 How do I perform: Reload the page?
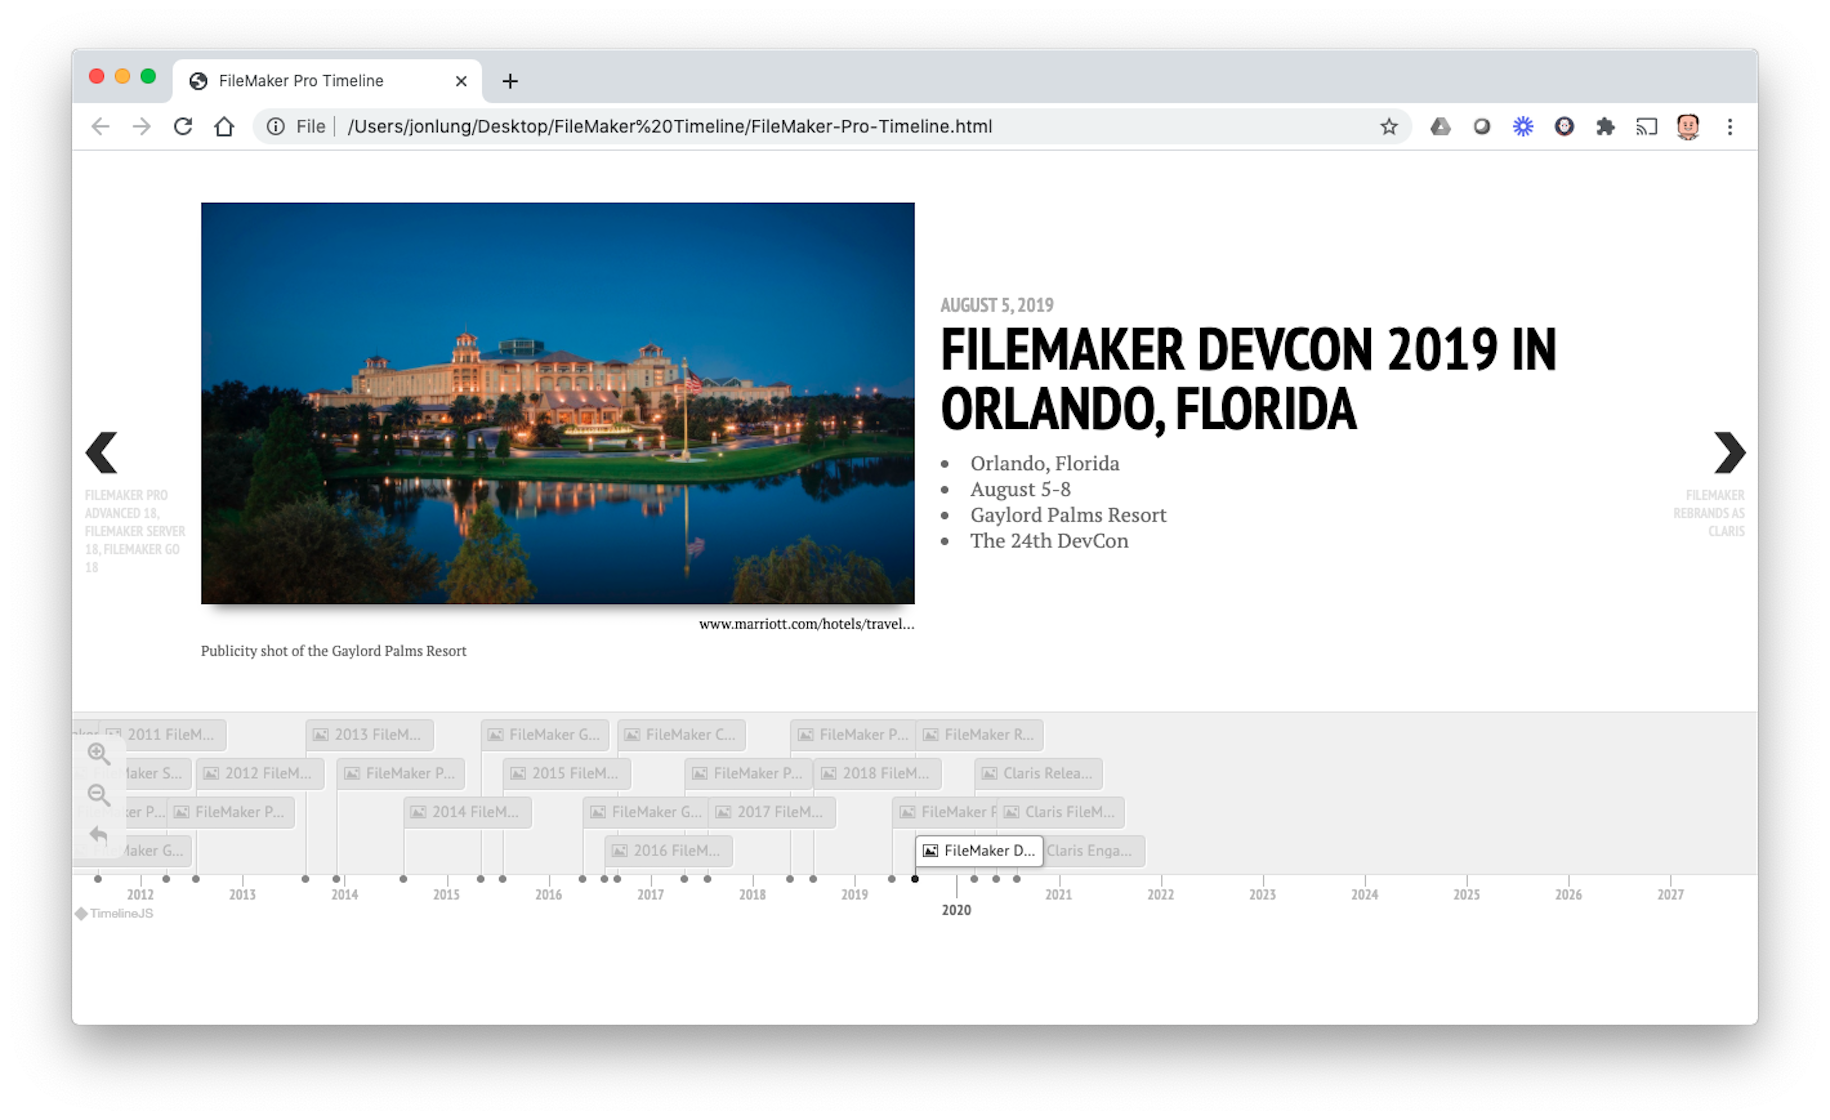(183, 127)
